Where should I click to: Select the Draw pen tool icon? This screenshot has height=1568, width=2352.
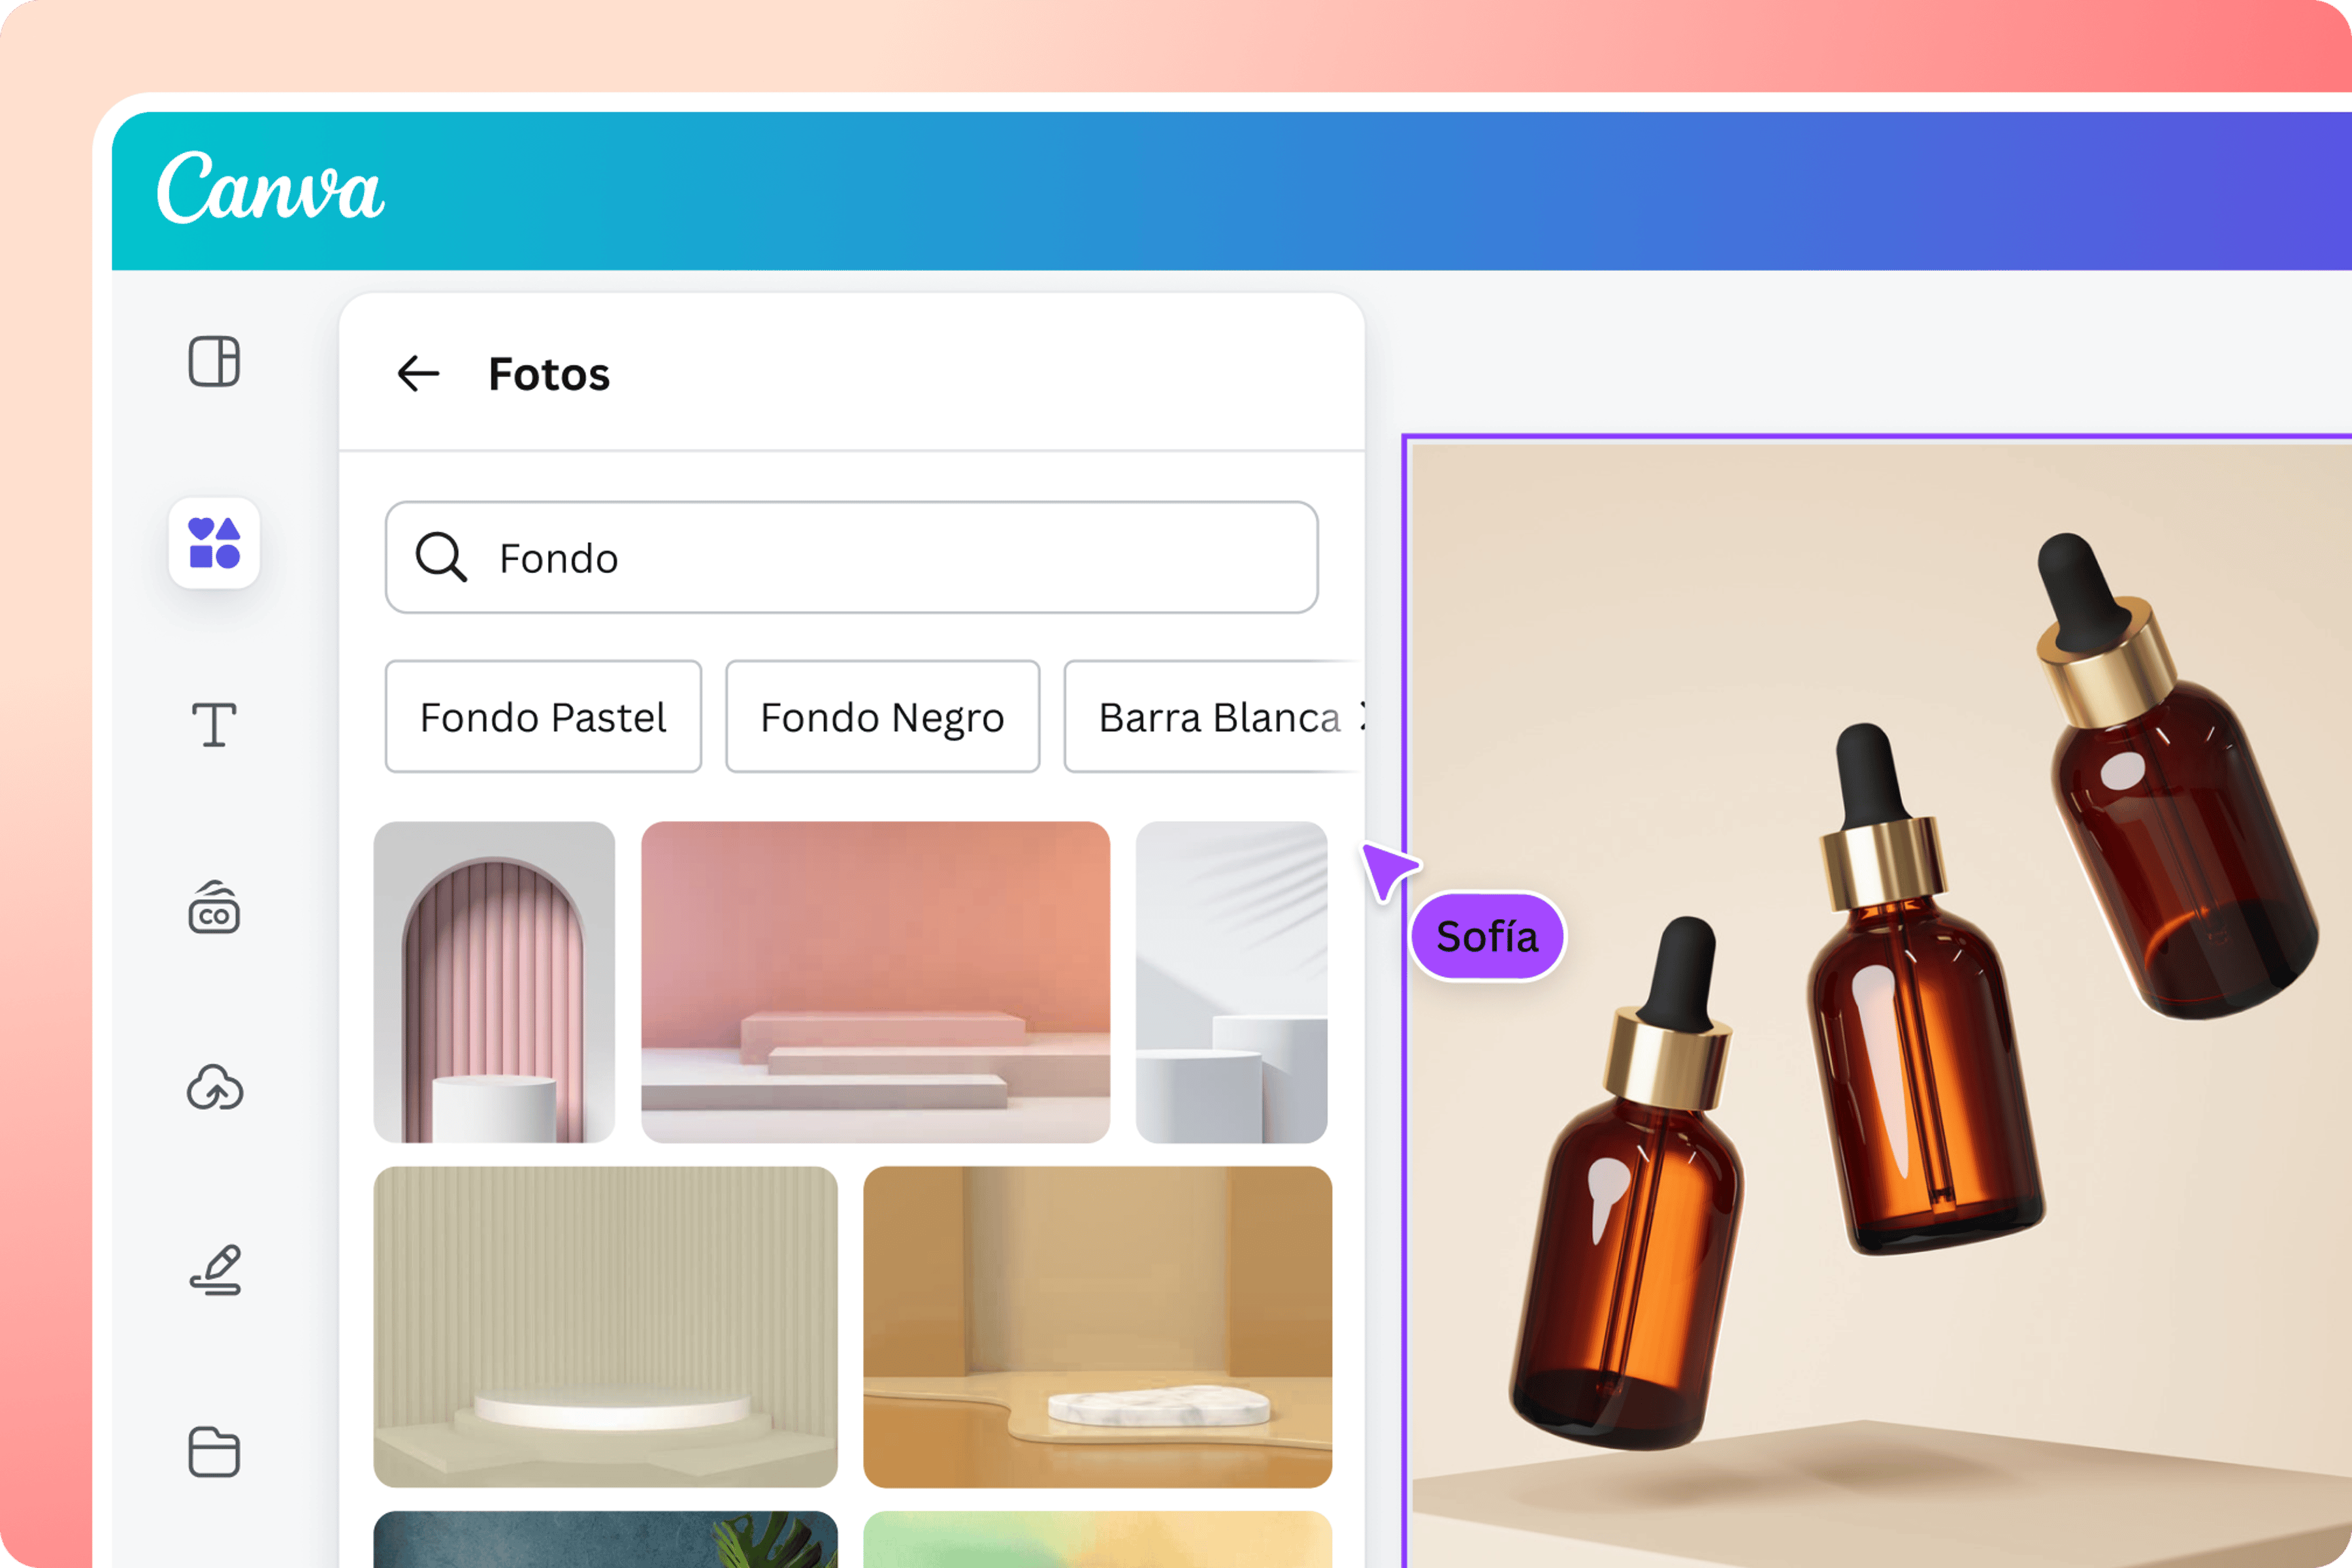(x=215, y=1270)
